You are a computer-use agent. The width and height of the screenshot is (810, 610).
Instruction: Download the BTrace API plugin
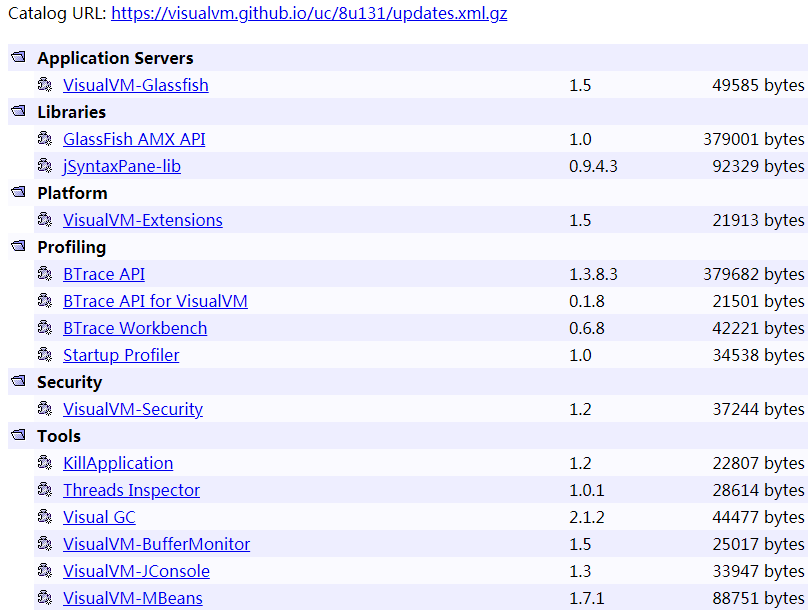pyautogui.click(x=104, y=274)
